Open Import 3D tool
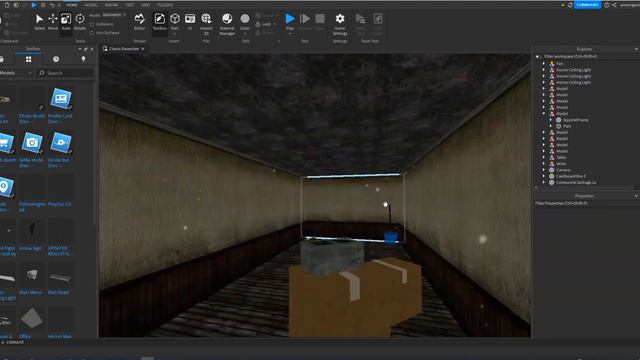640x360 pixels. click(206, 24)
